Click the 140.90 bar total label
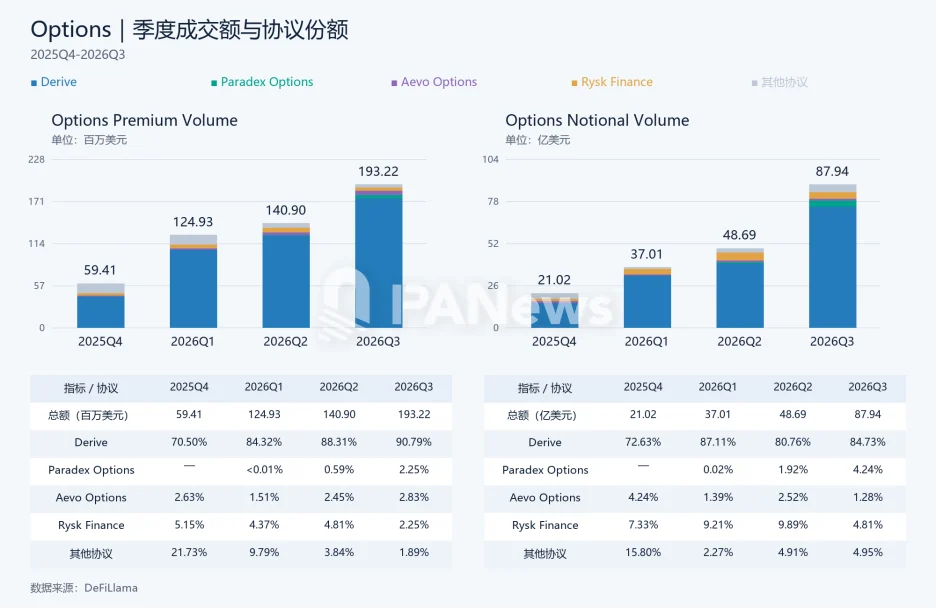This screenshot has width=936, height=609. [x=286, y=210]
